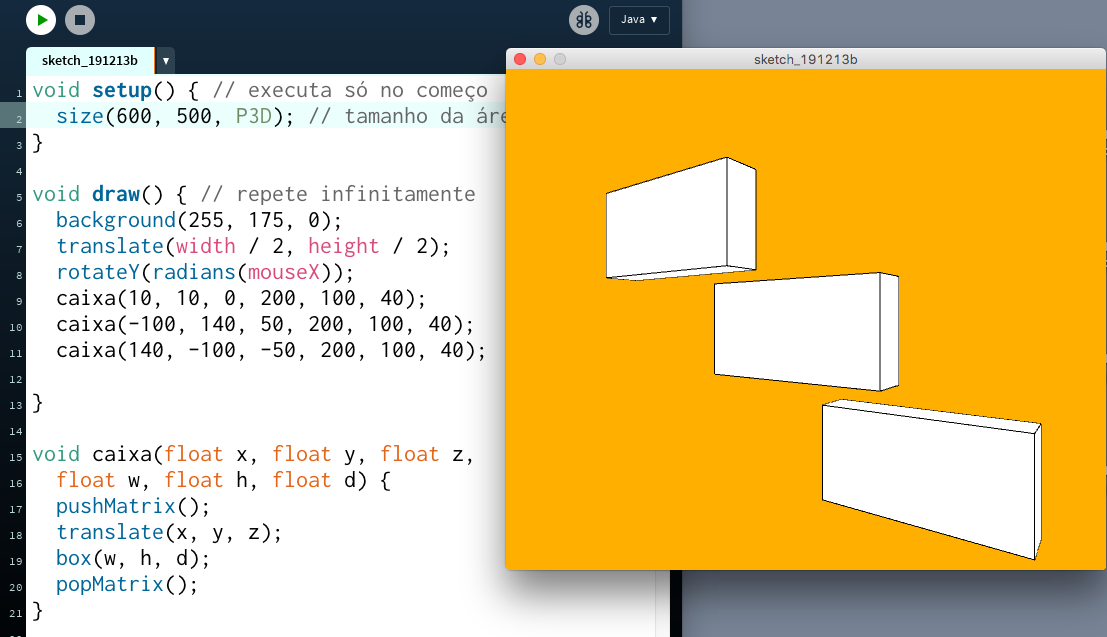Click the orange canvas background
This screenshot has width=1107, height=637.
600,450
